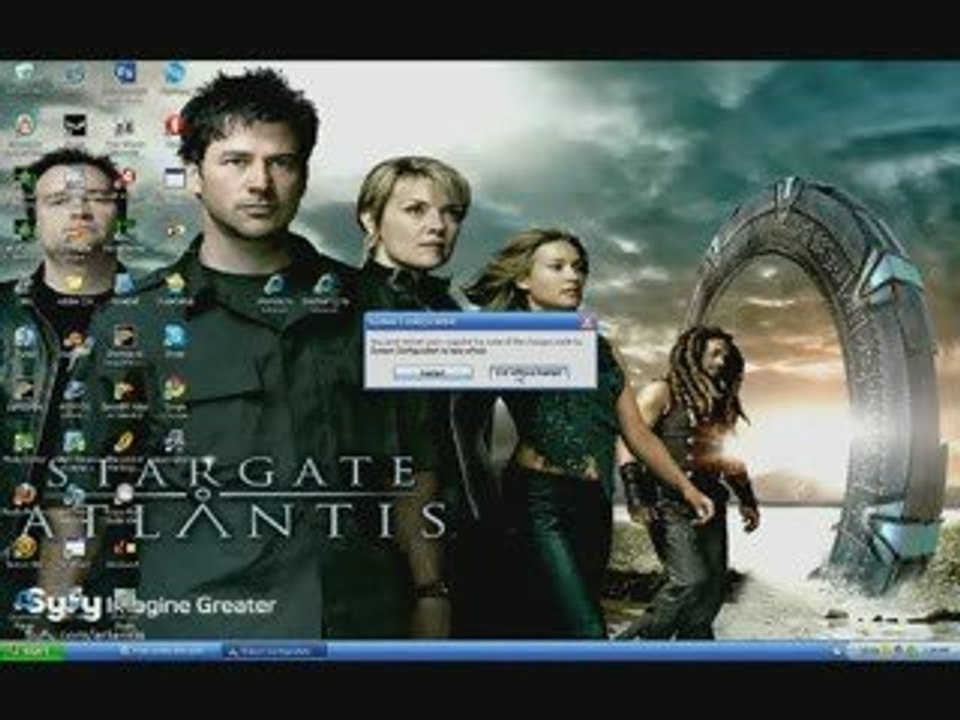Click the system tray clock

pos(938,652)
